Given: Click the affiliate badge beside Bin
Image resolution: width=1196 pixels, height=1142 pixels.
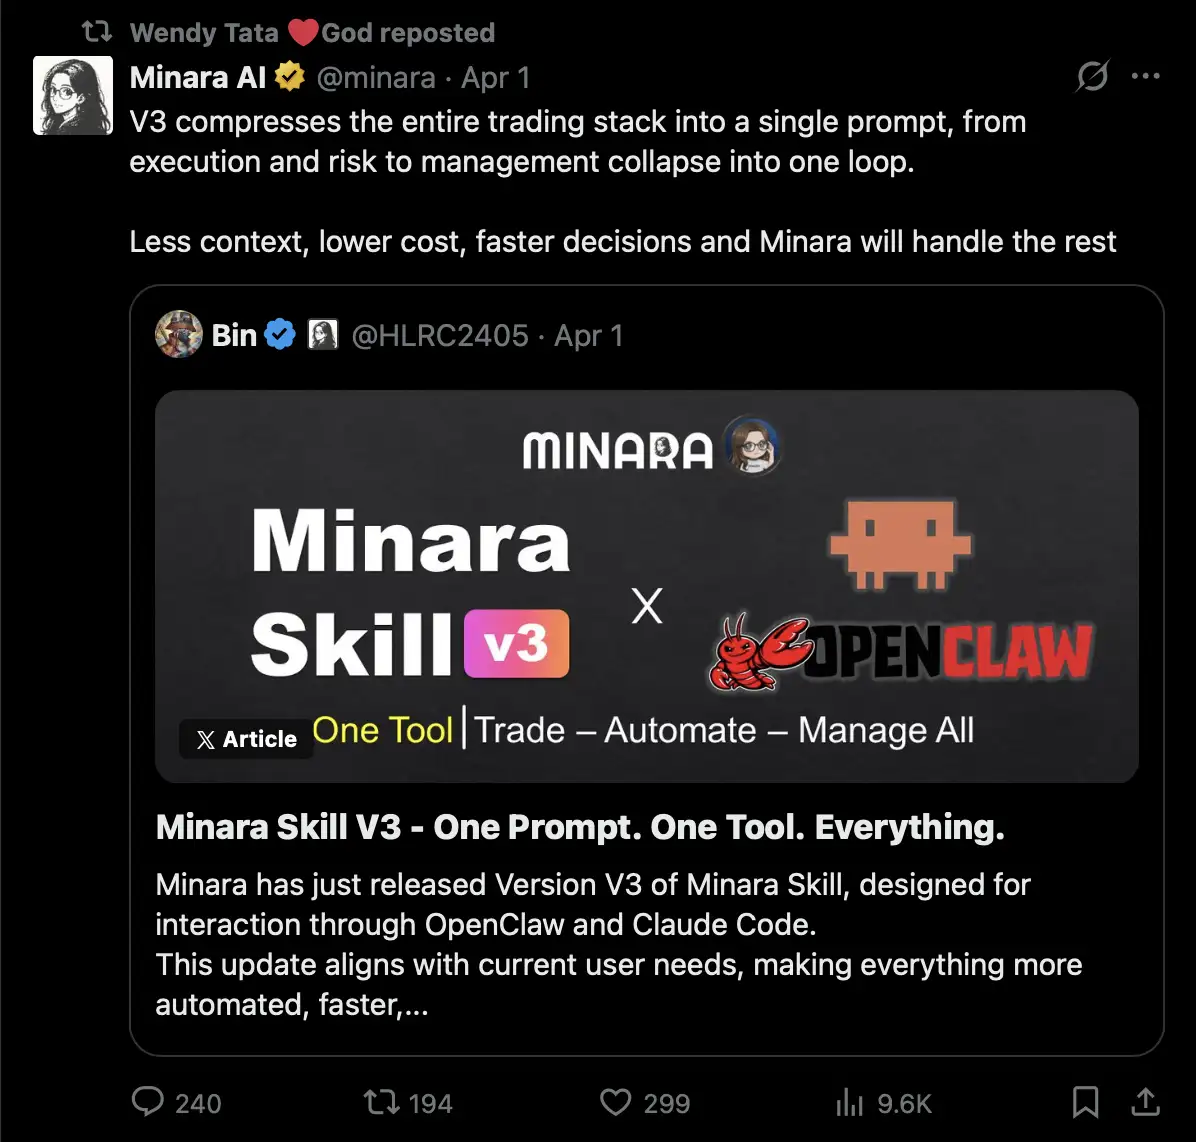Looking at the screenshot, I should click(322, 335).
